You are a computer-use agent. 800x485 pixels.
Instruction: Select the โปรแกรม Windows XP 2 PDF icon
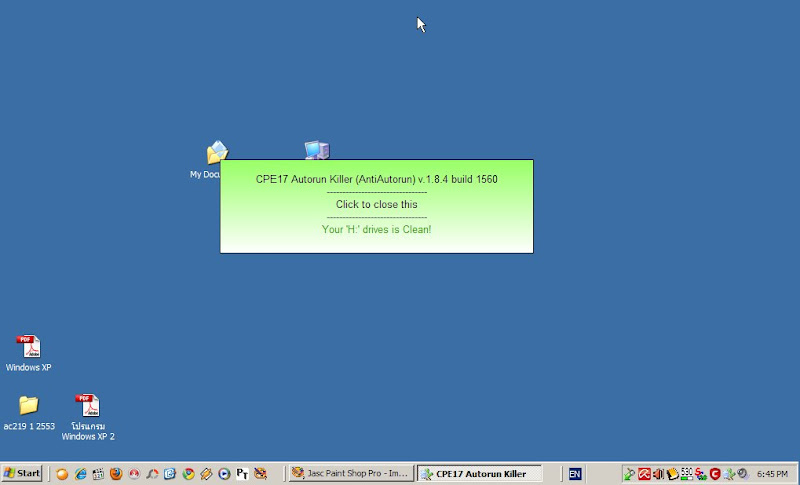tap(88, 417)
